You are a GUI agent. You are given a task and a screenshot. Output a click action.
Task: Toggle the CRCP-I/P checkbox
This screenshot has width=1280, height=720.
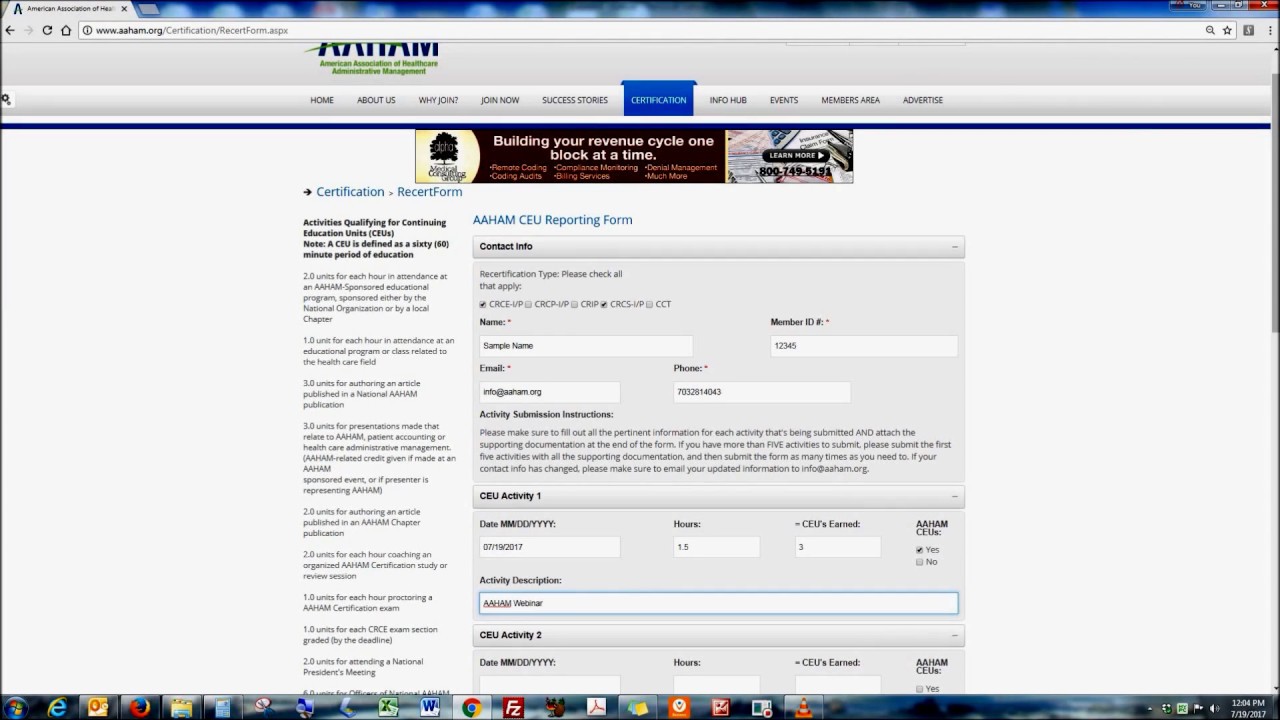[x=528, y=305]
